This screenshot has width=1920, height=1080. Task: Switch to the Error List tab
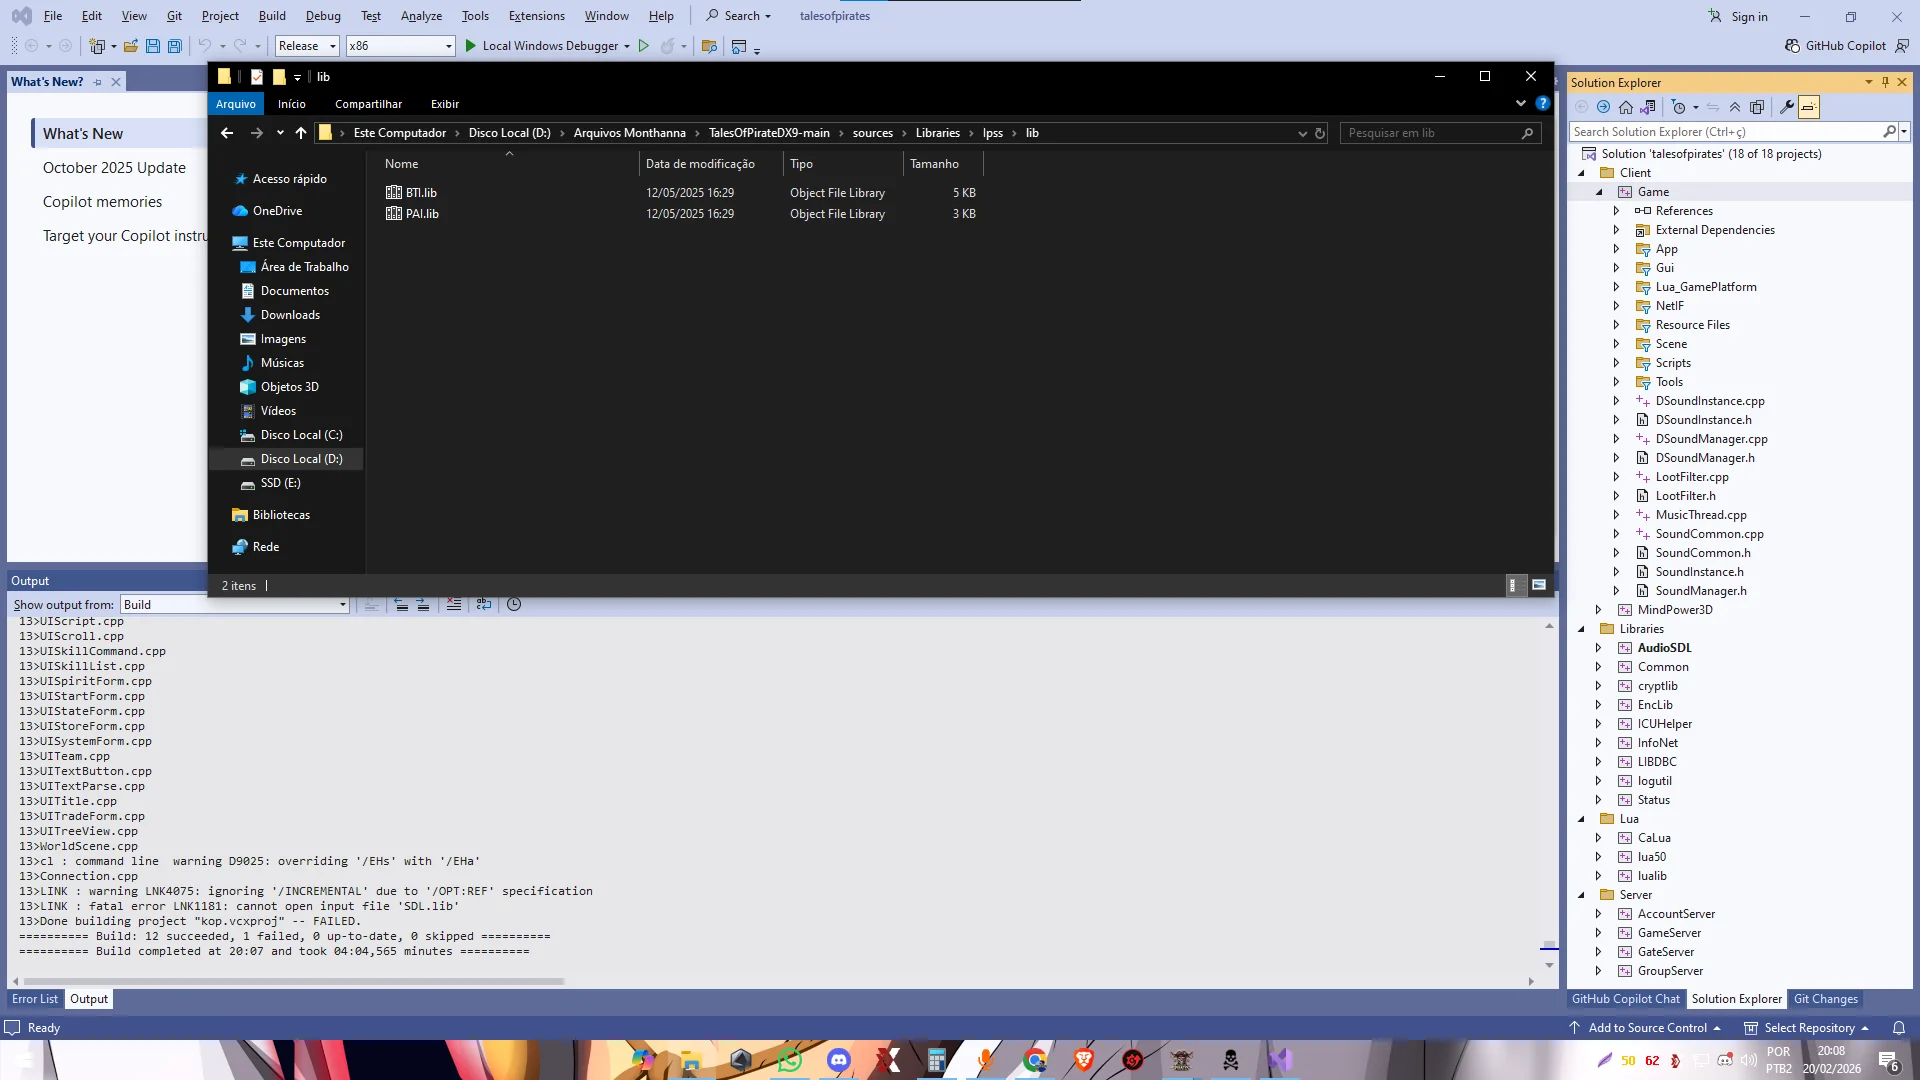tap(35, 999)
